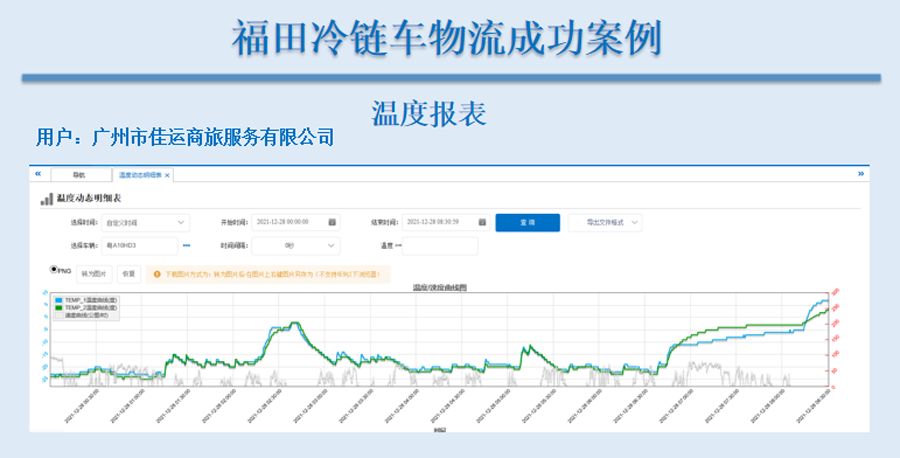Open calendar icon in 开始时间 field
900x458 pixels.
[332, 222]
